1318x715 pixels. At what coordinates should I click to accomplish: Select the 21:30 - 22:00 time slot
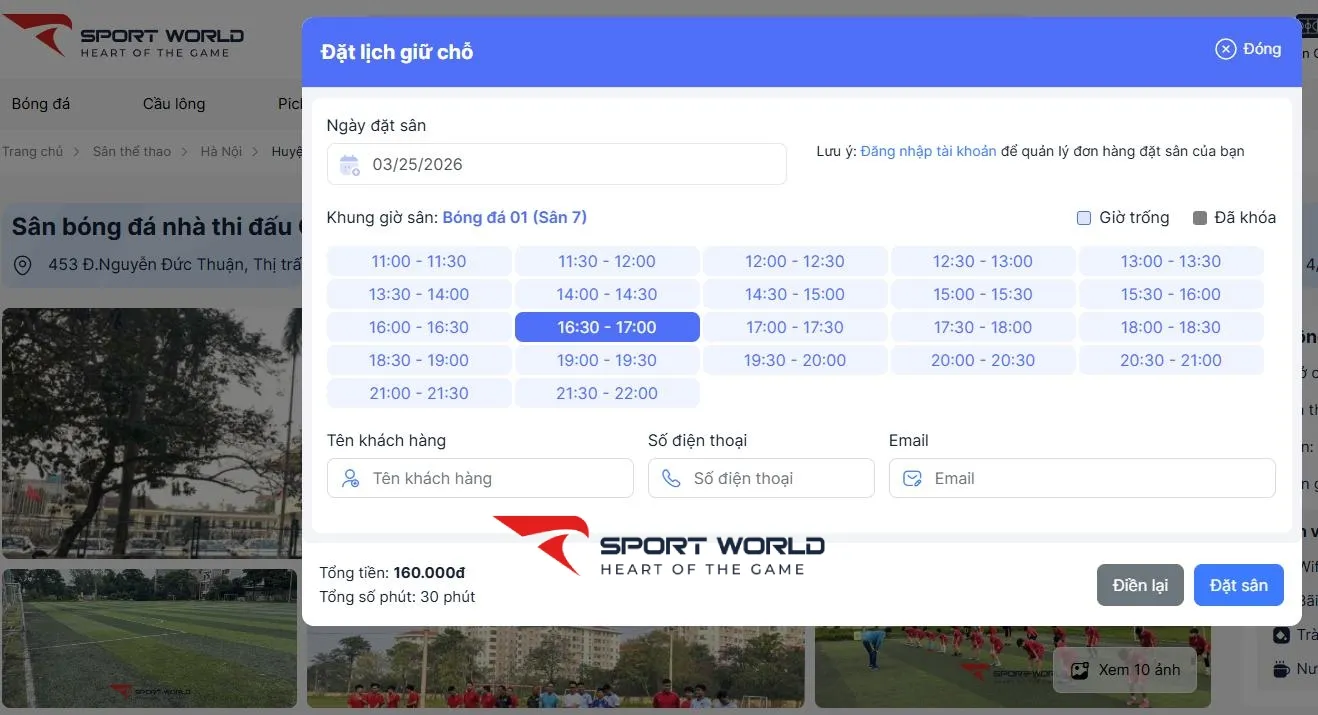[x=607, y=394]
